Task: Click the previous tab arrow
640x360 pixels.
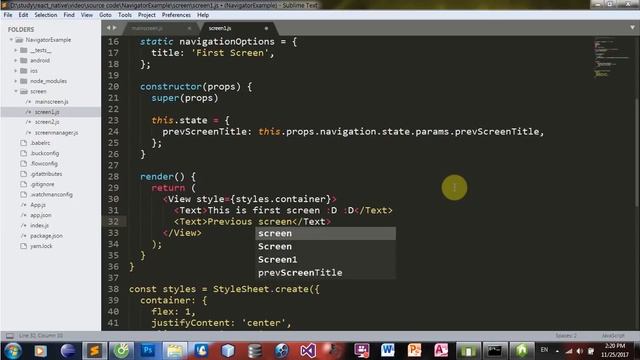Action: pyautogui.click(x=108, y=28)
